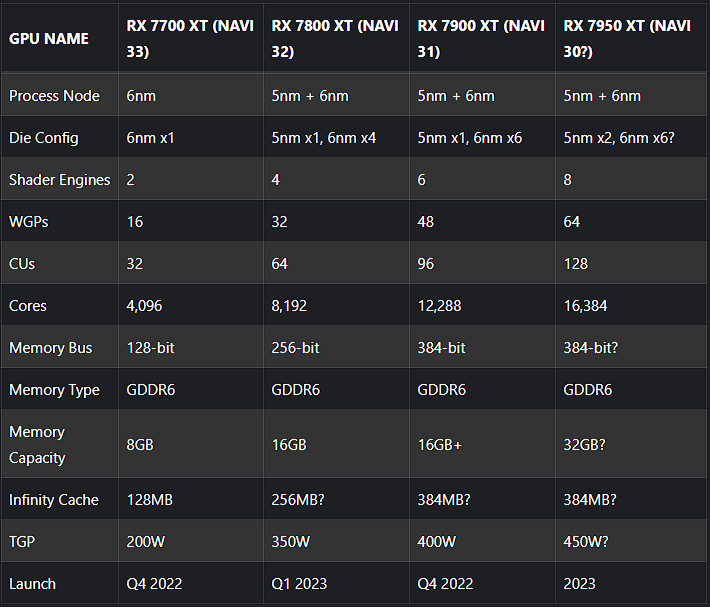Select the Q1 2023 launch cell
This screenshot has width=710, height=607.
coord(299,583)
